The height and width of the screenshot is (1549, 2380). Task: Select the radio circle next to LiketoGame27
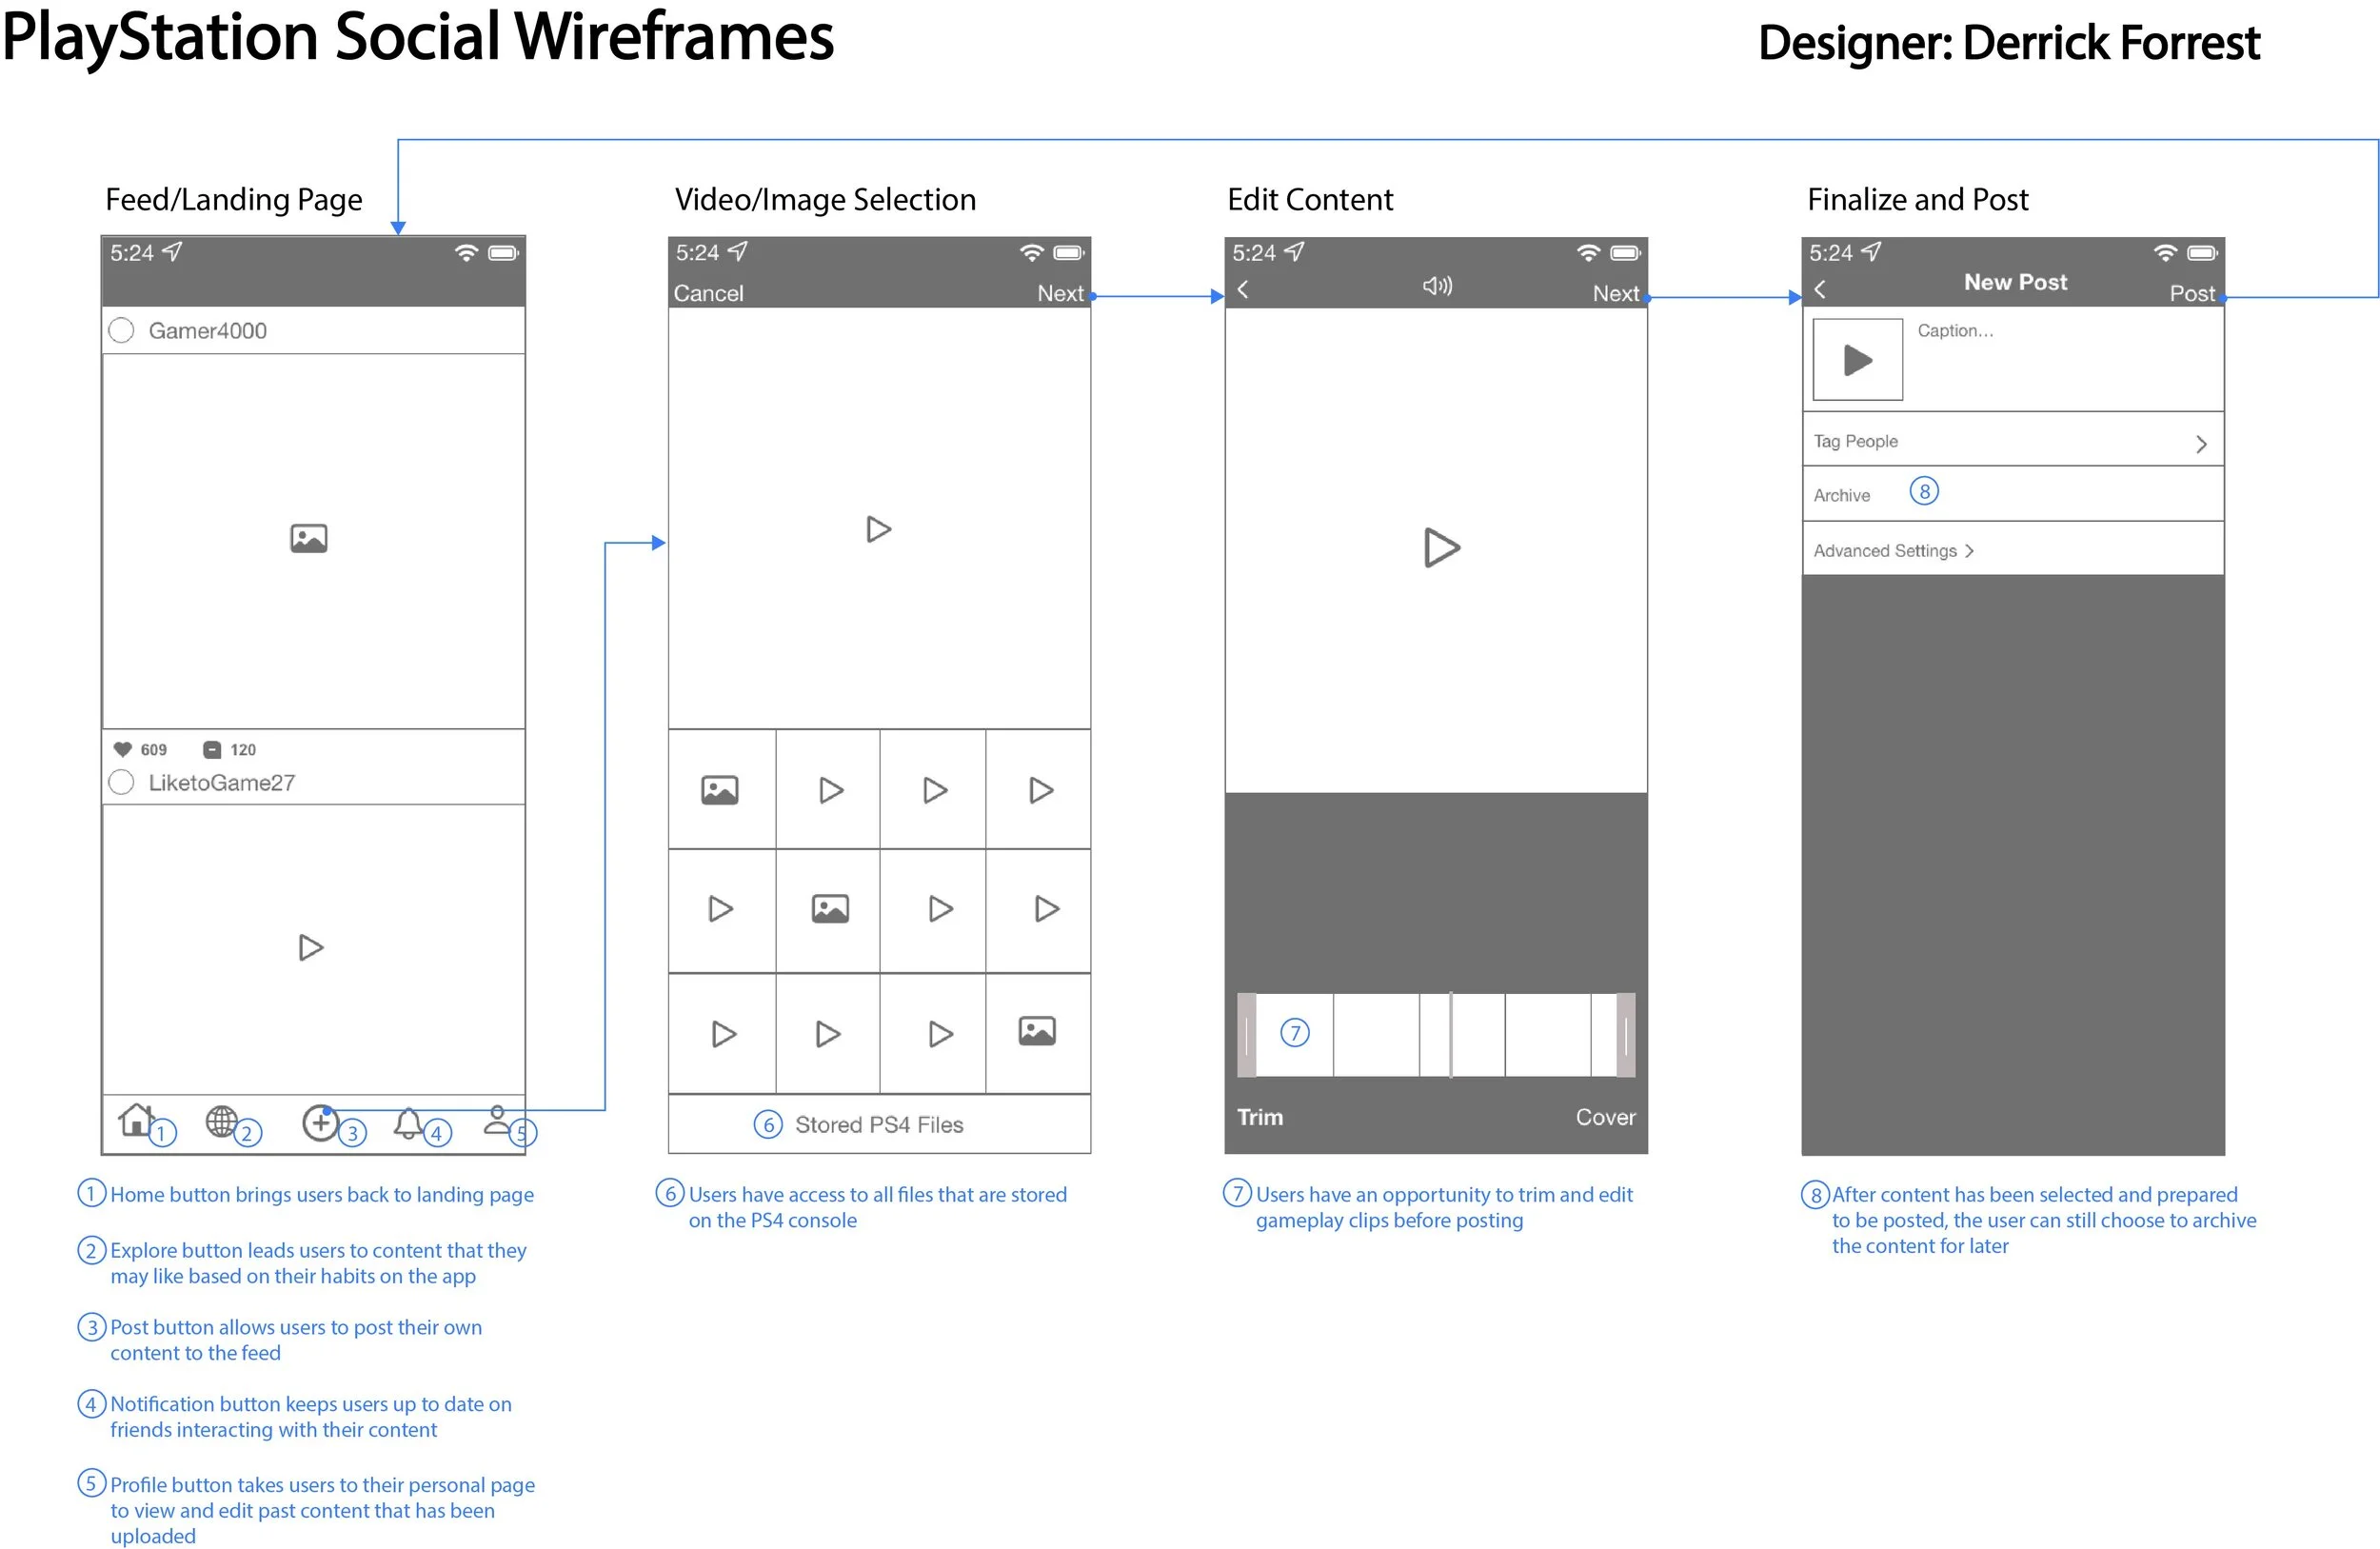tap(121, 782)
